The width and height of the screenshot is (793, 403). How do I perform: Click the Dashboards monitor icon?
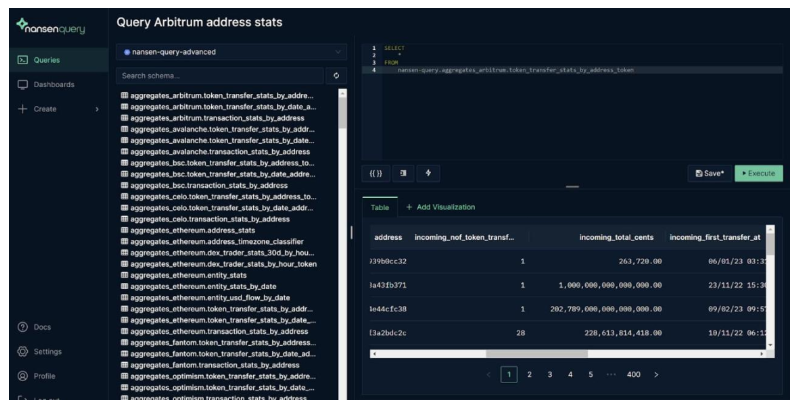click(22, 84)
